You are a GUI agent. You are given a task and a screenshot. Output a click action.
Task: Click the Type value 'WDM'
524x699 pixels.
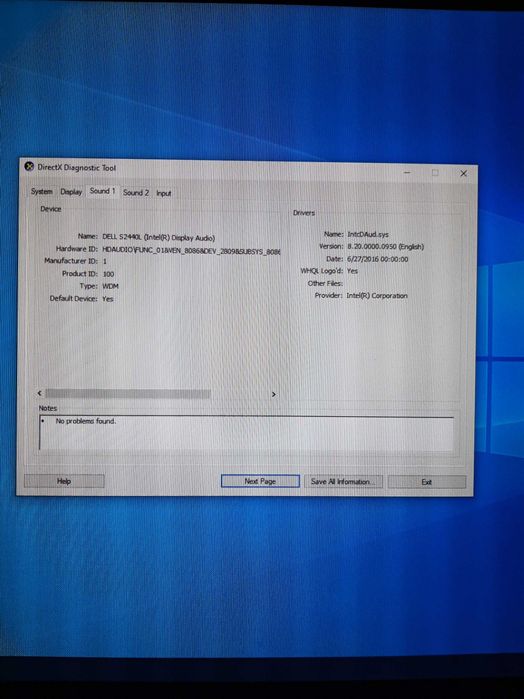click(110, 286)
